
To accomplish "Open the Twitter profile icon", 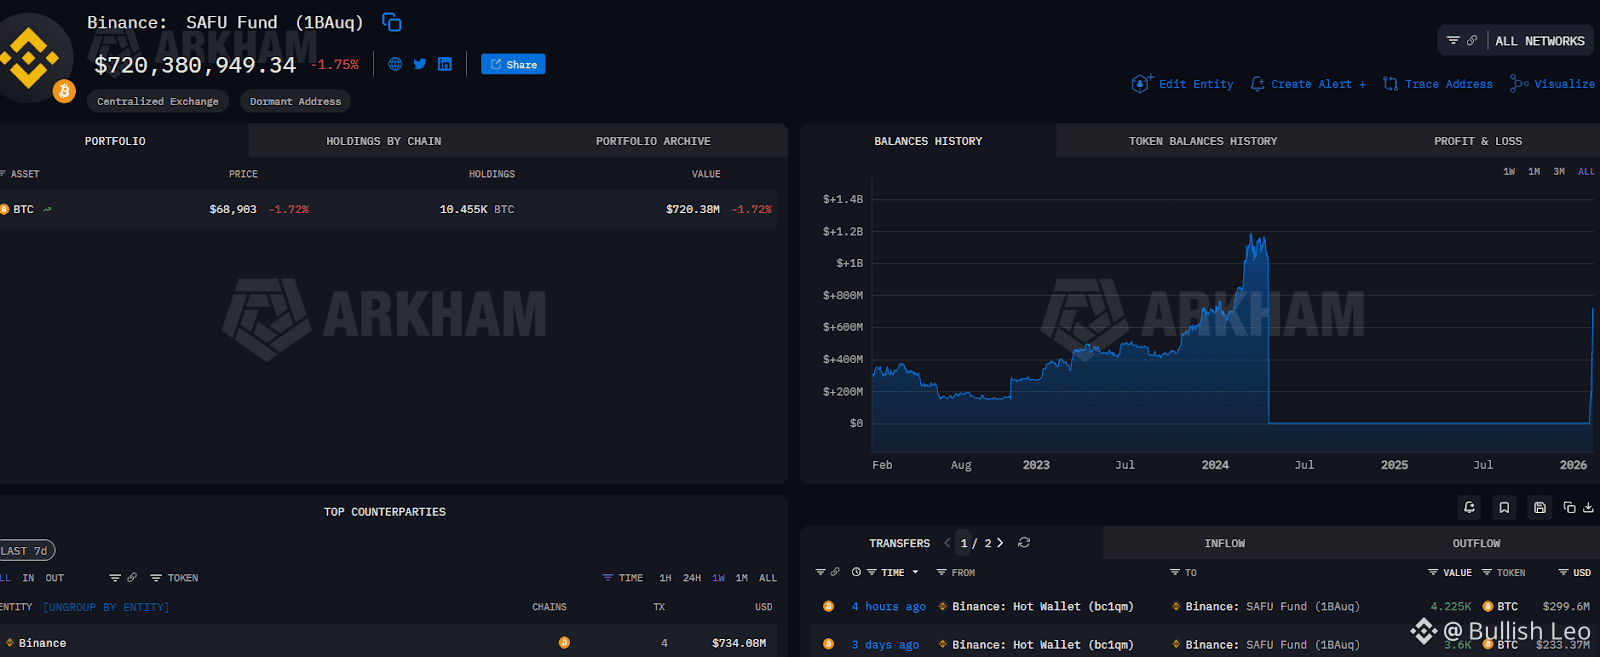I will point(420,64).
